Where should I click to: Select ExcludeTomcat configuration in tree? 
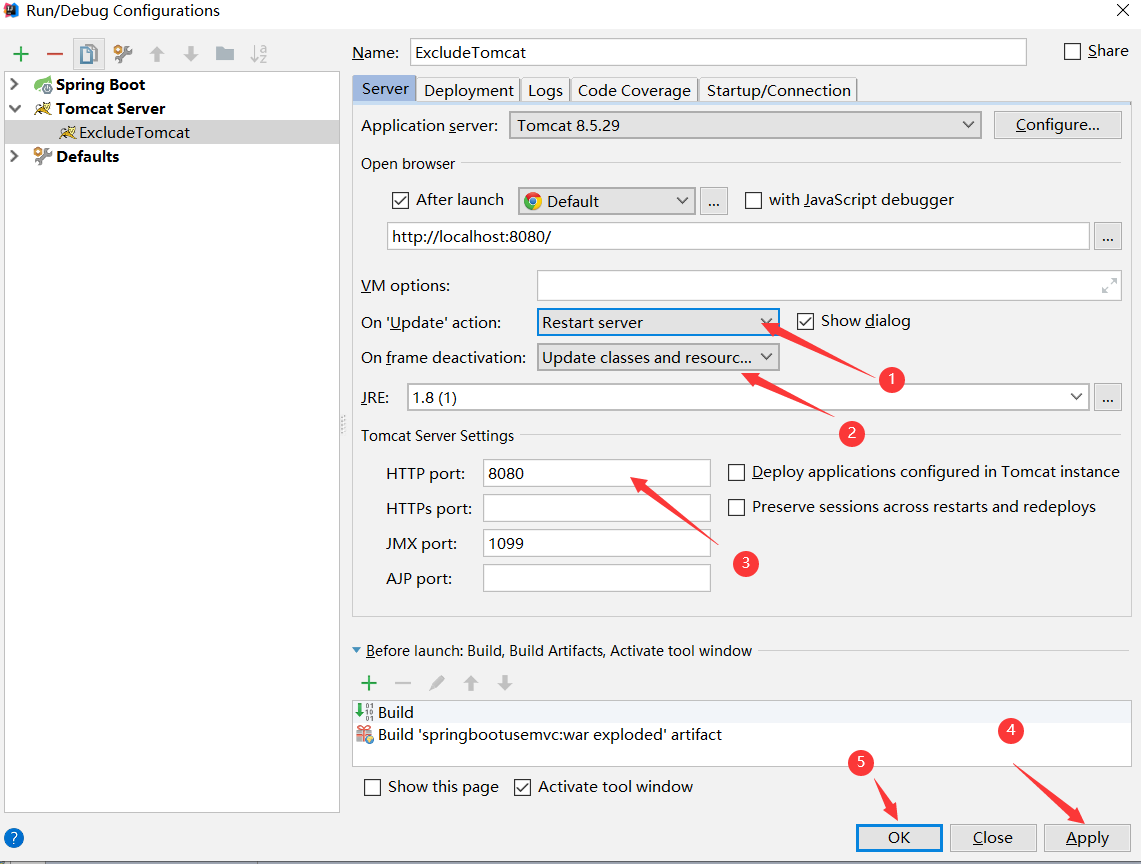pos(172,132)
